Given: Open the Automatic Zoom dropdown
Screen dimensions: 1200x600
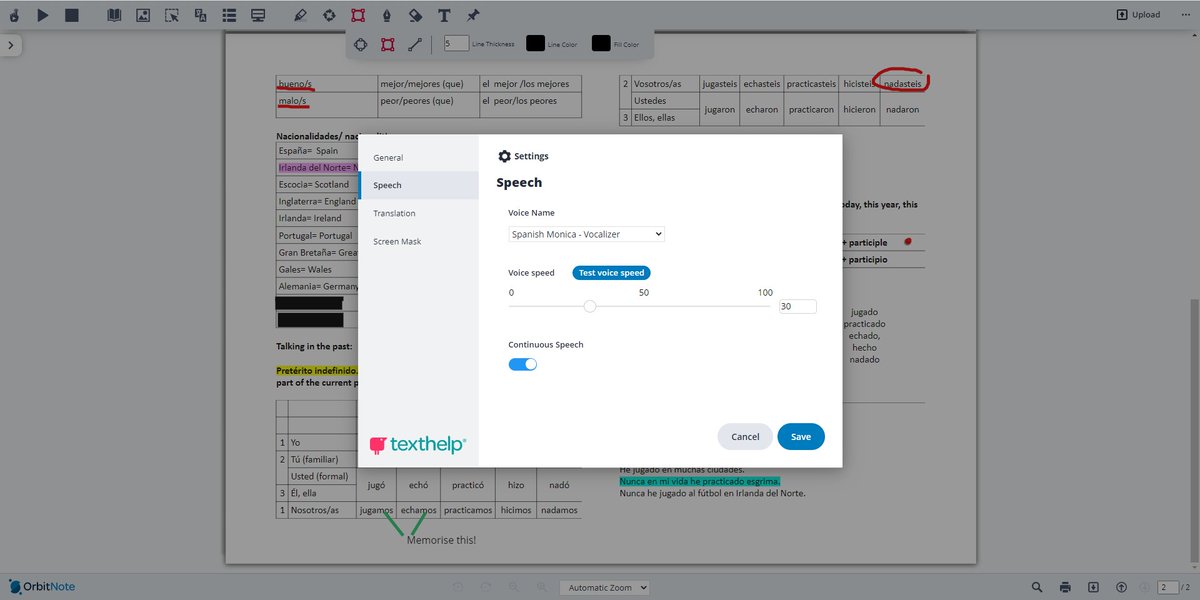Looking at the screenshot, I should [604, 589].
